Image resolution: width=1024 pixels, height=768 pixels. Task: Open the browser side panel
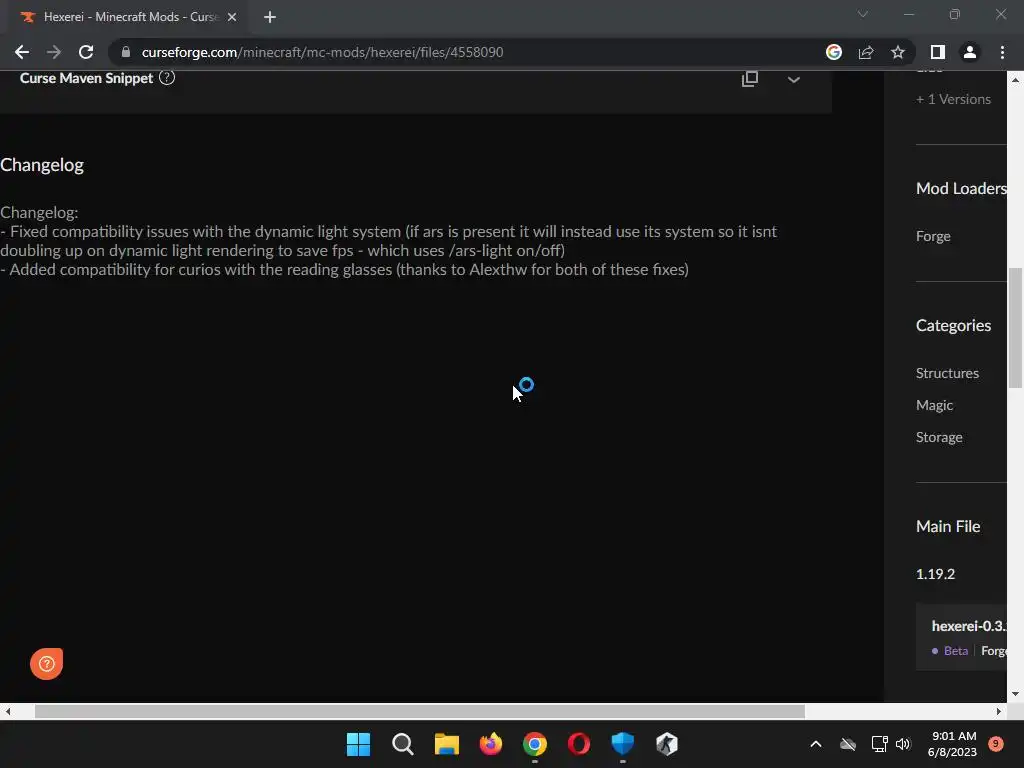click(x=938, y=52)
